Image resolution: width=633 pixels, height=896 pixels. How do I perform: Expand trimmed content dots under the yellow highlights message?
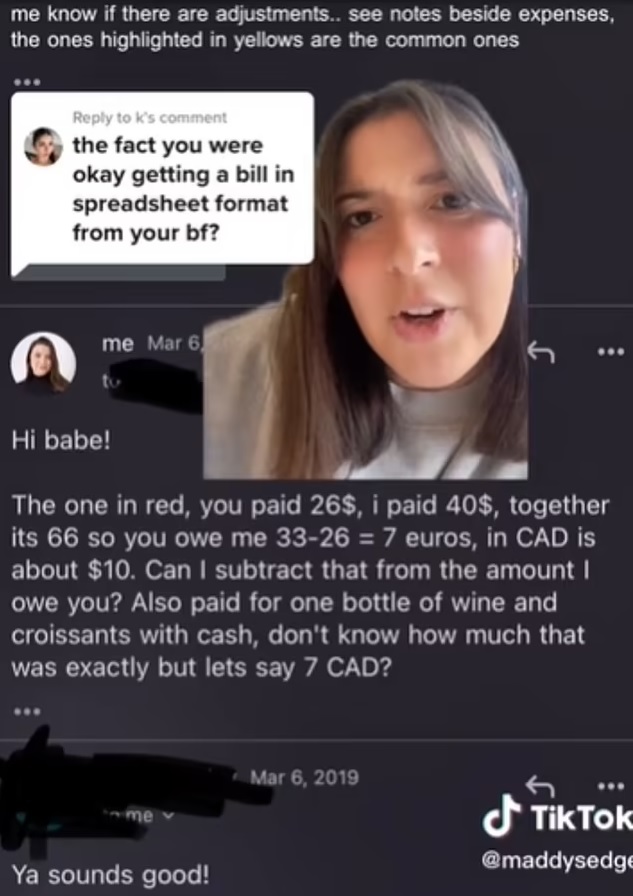[27, 82]
